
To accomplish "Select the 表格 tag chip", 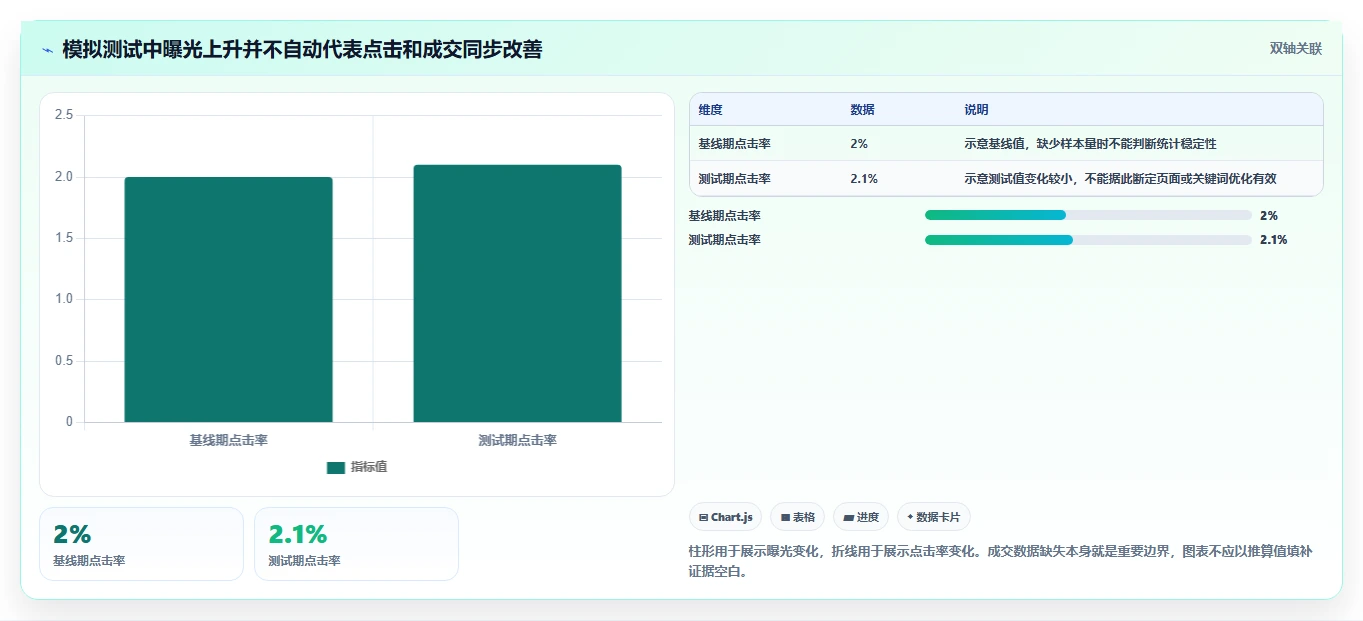I will (797, 517).
